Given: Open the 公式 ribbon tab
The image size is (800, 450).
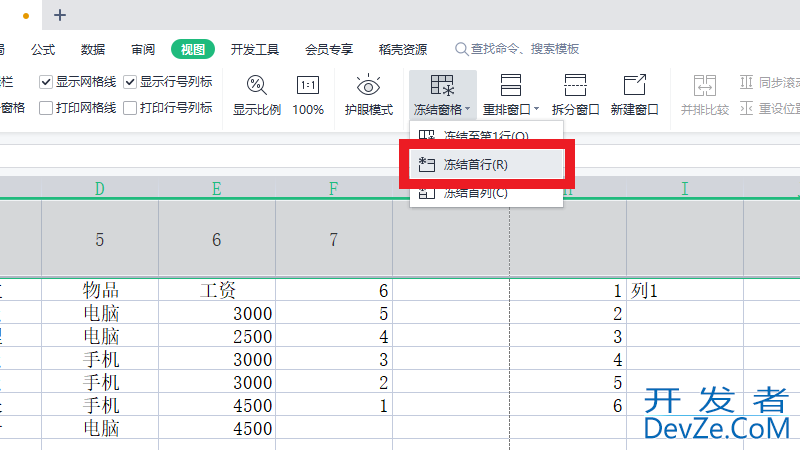Looking at the screenshot, I should coord(43,49).
